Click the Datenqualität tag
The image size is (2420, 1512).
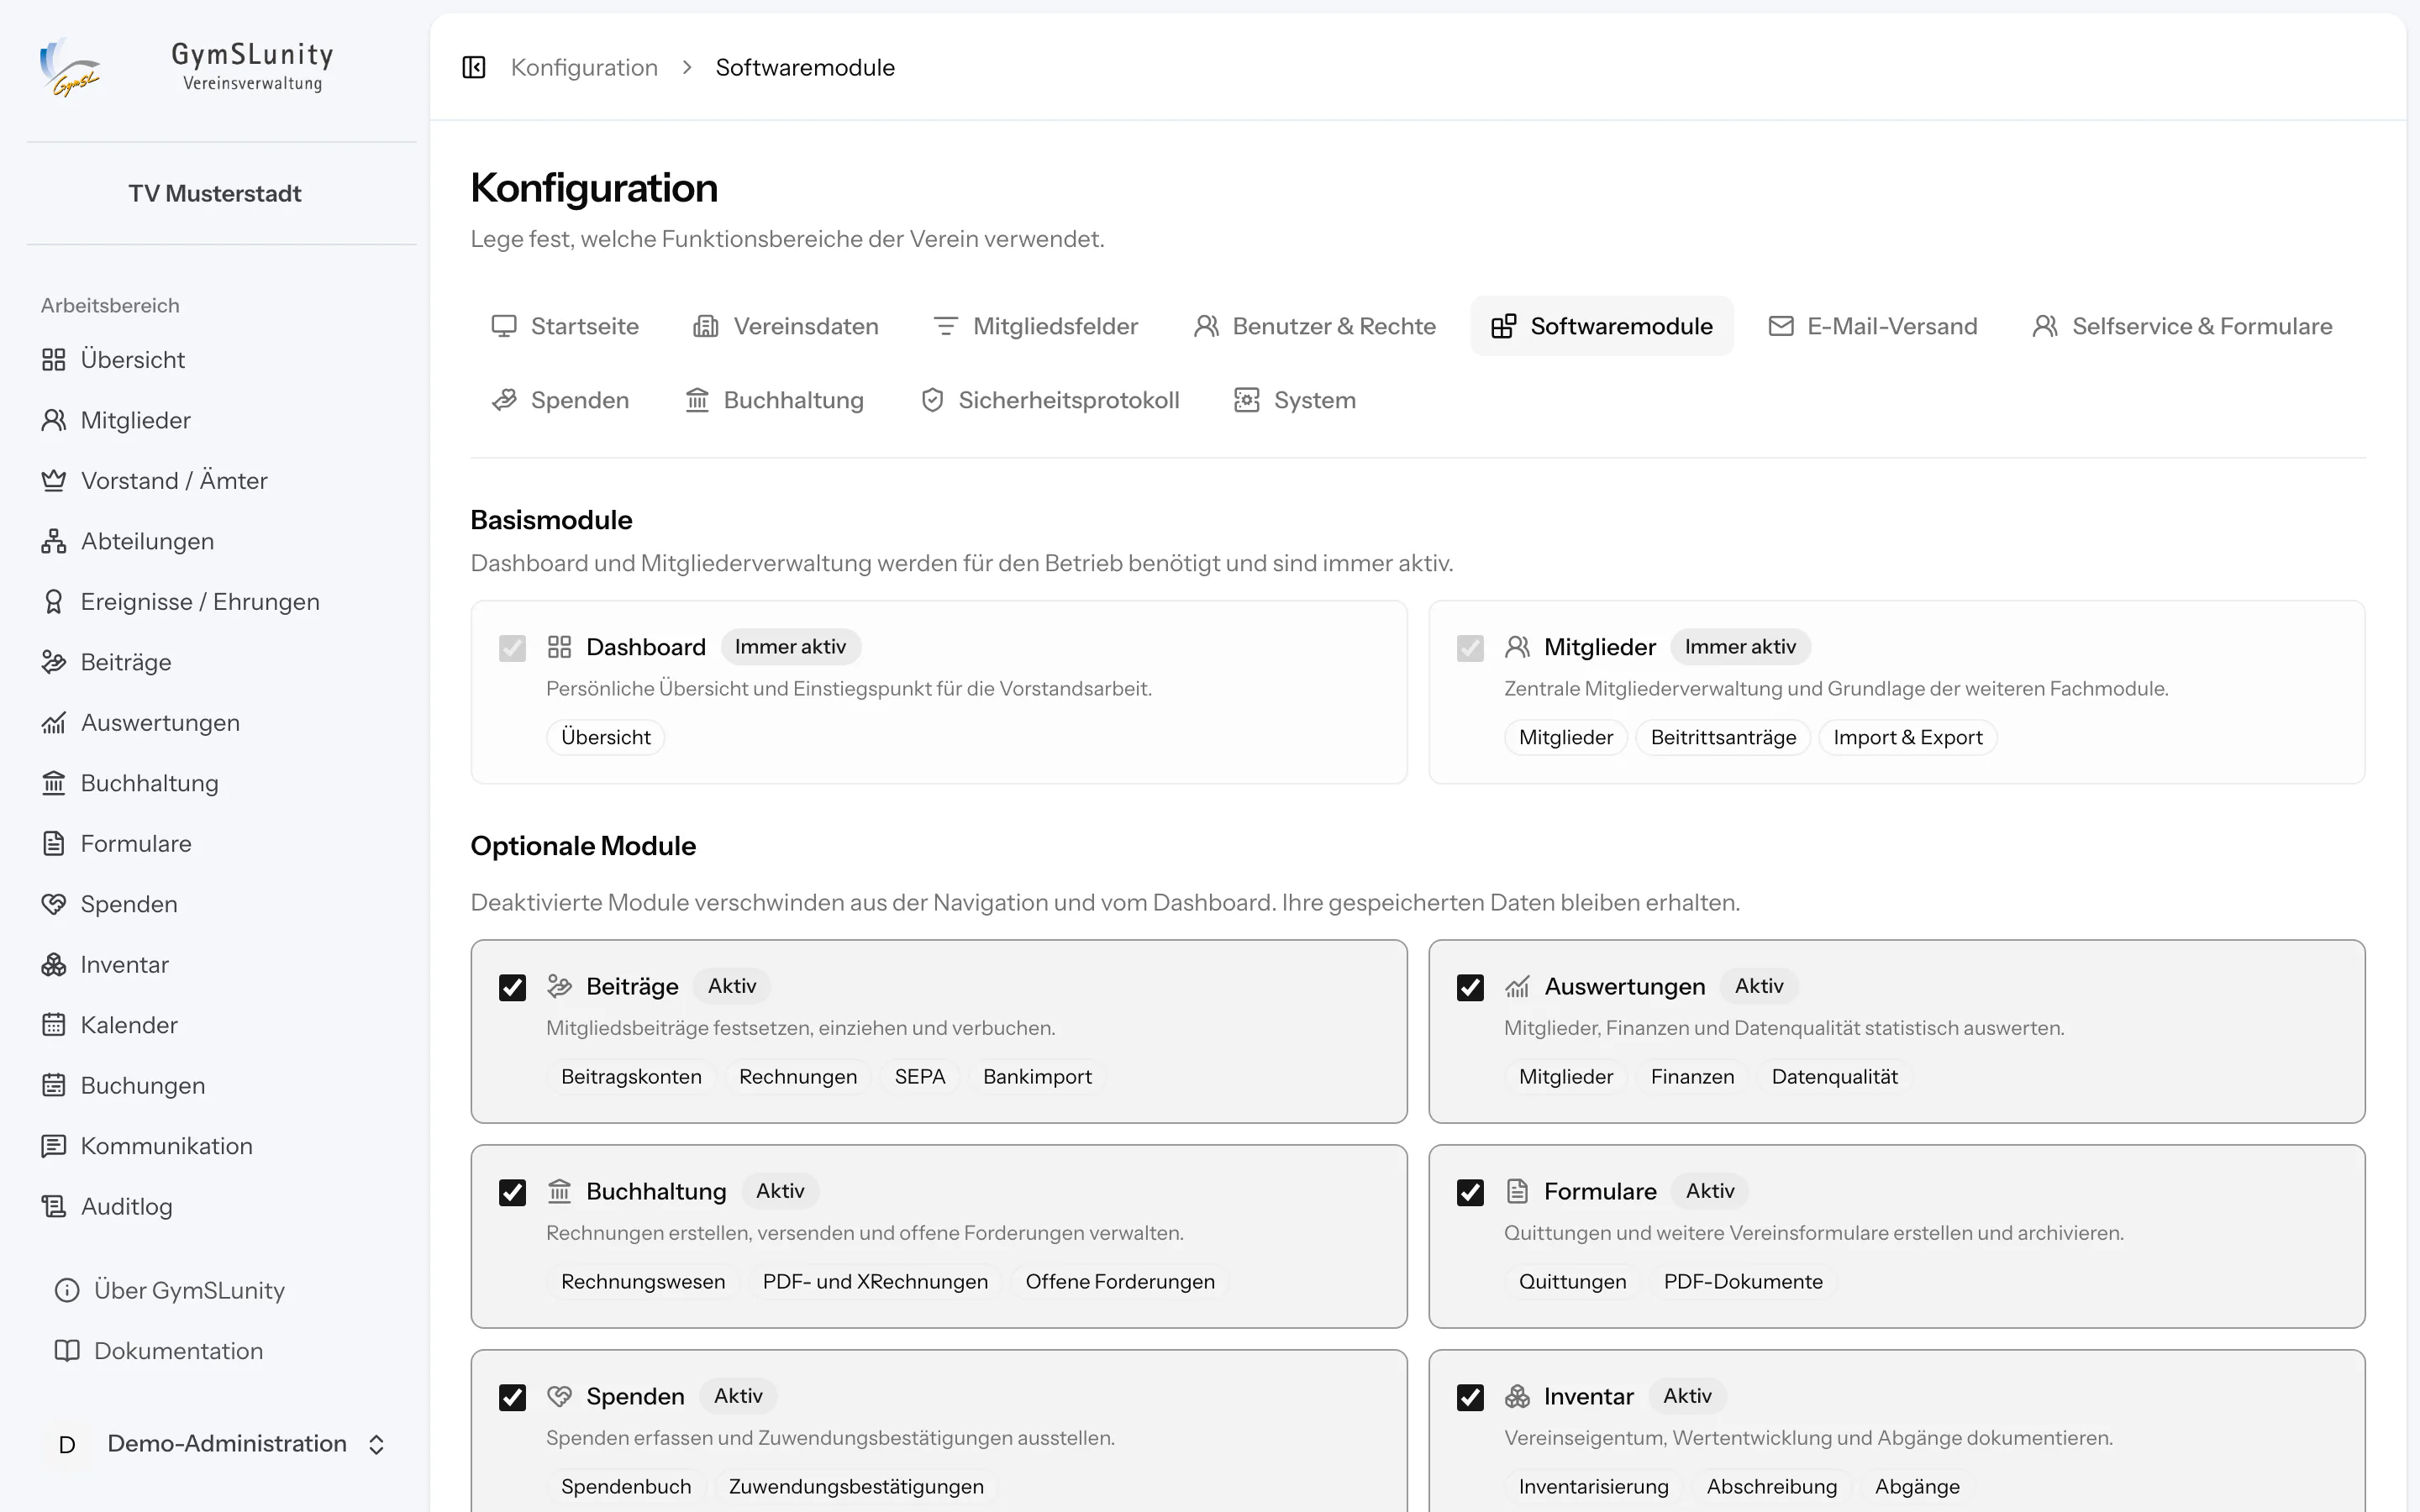coord(1834,1077)
